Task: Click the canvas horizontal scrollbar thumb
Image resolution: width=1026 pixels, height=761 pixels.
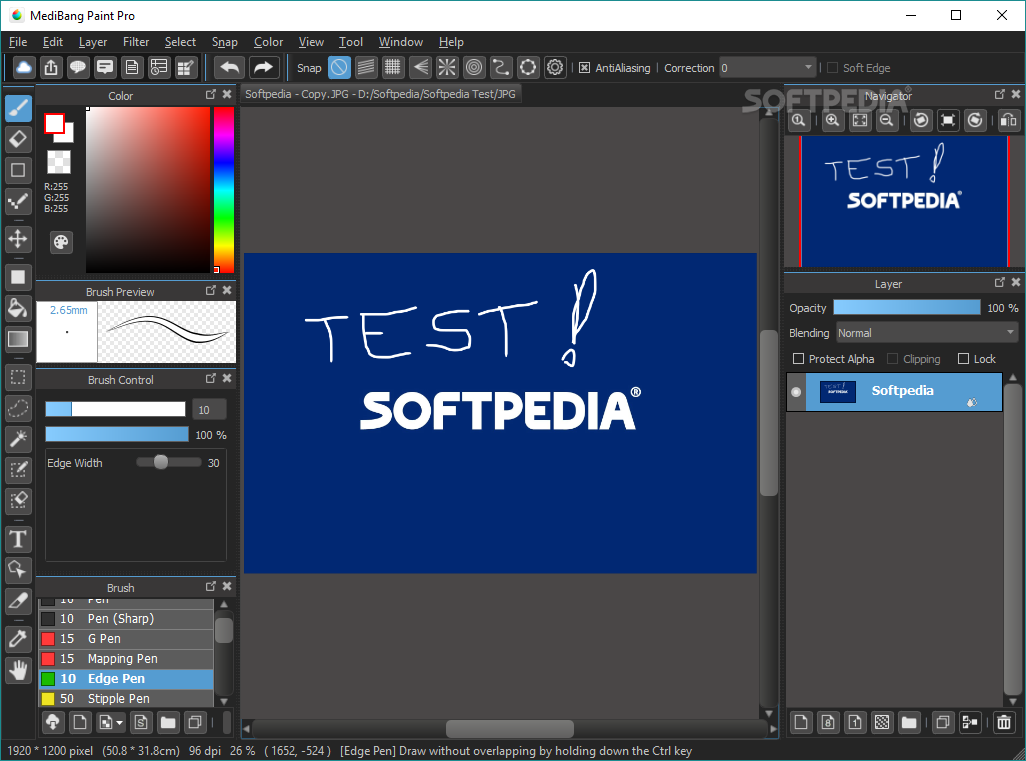Action: [x=510, y=728]
